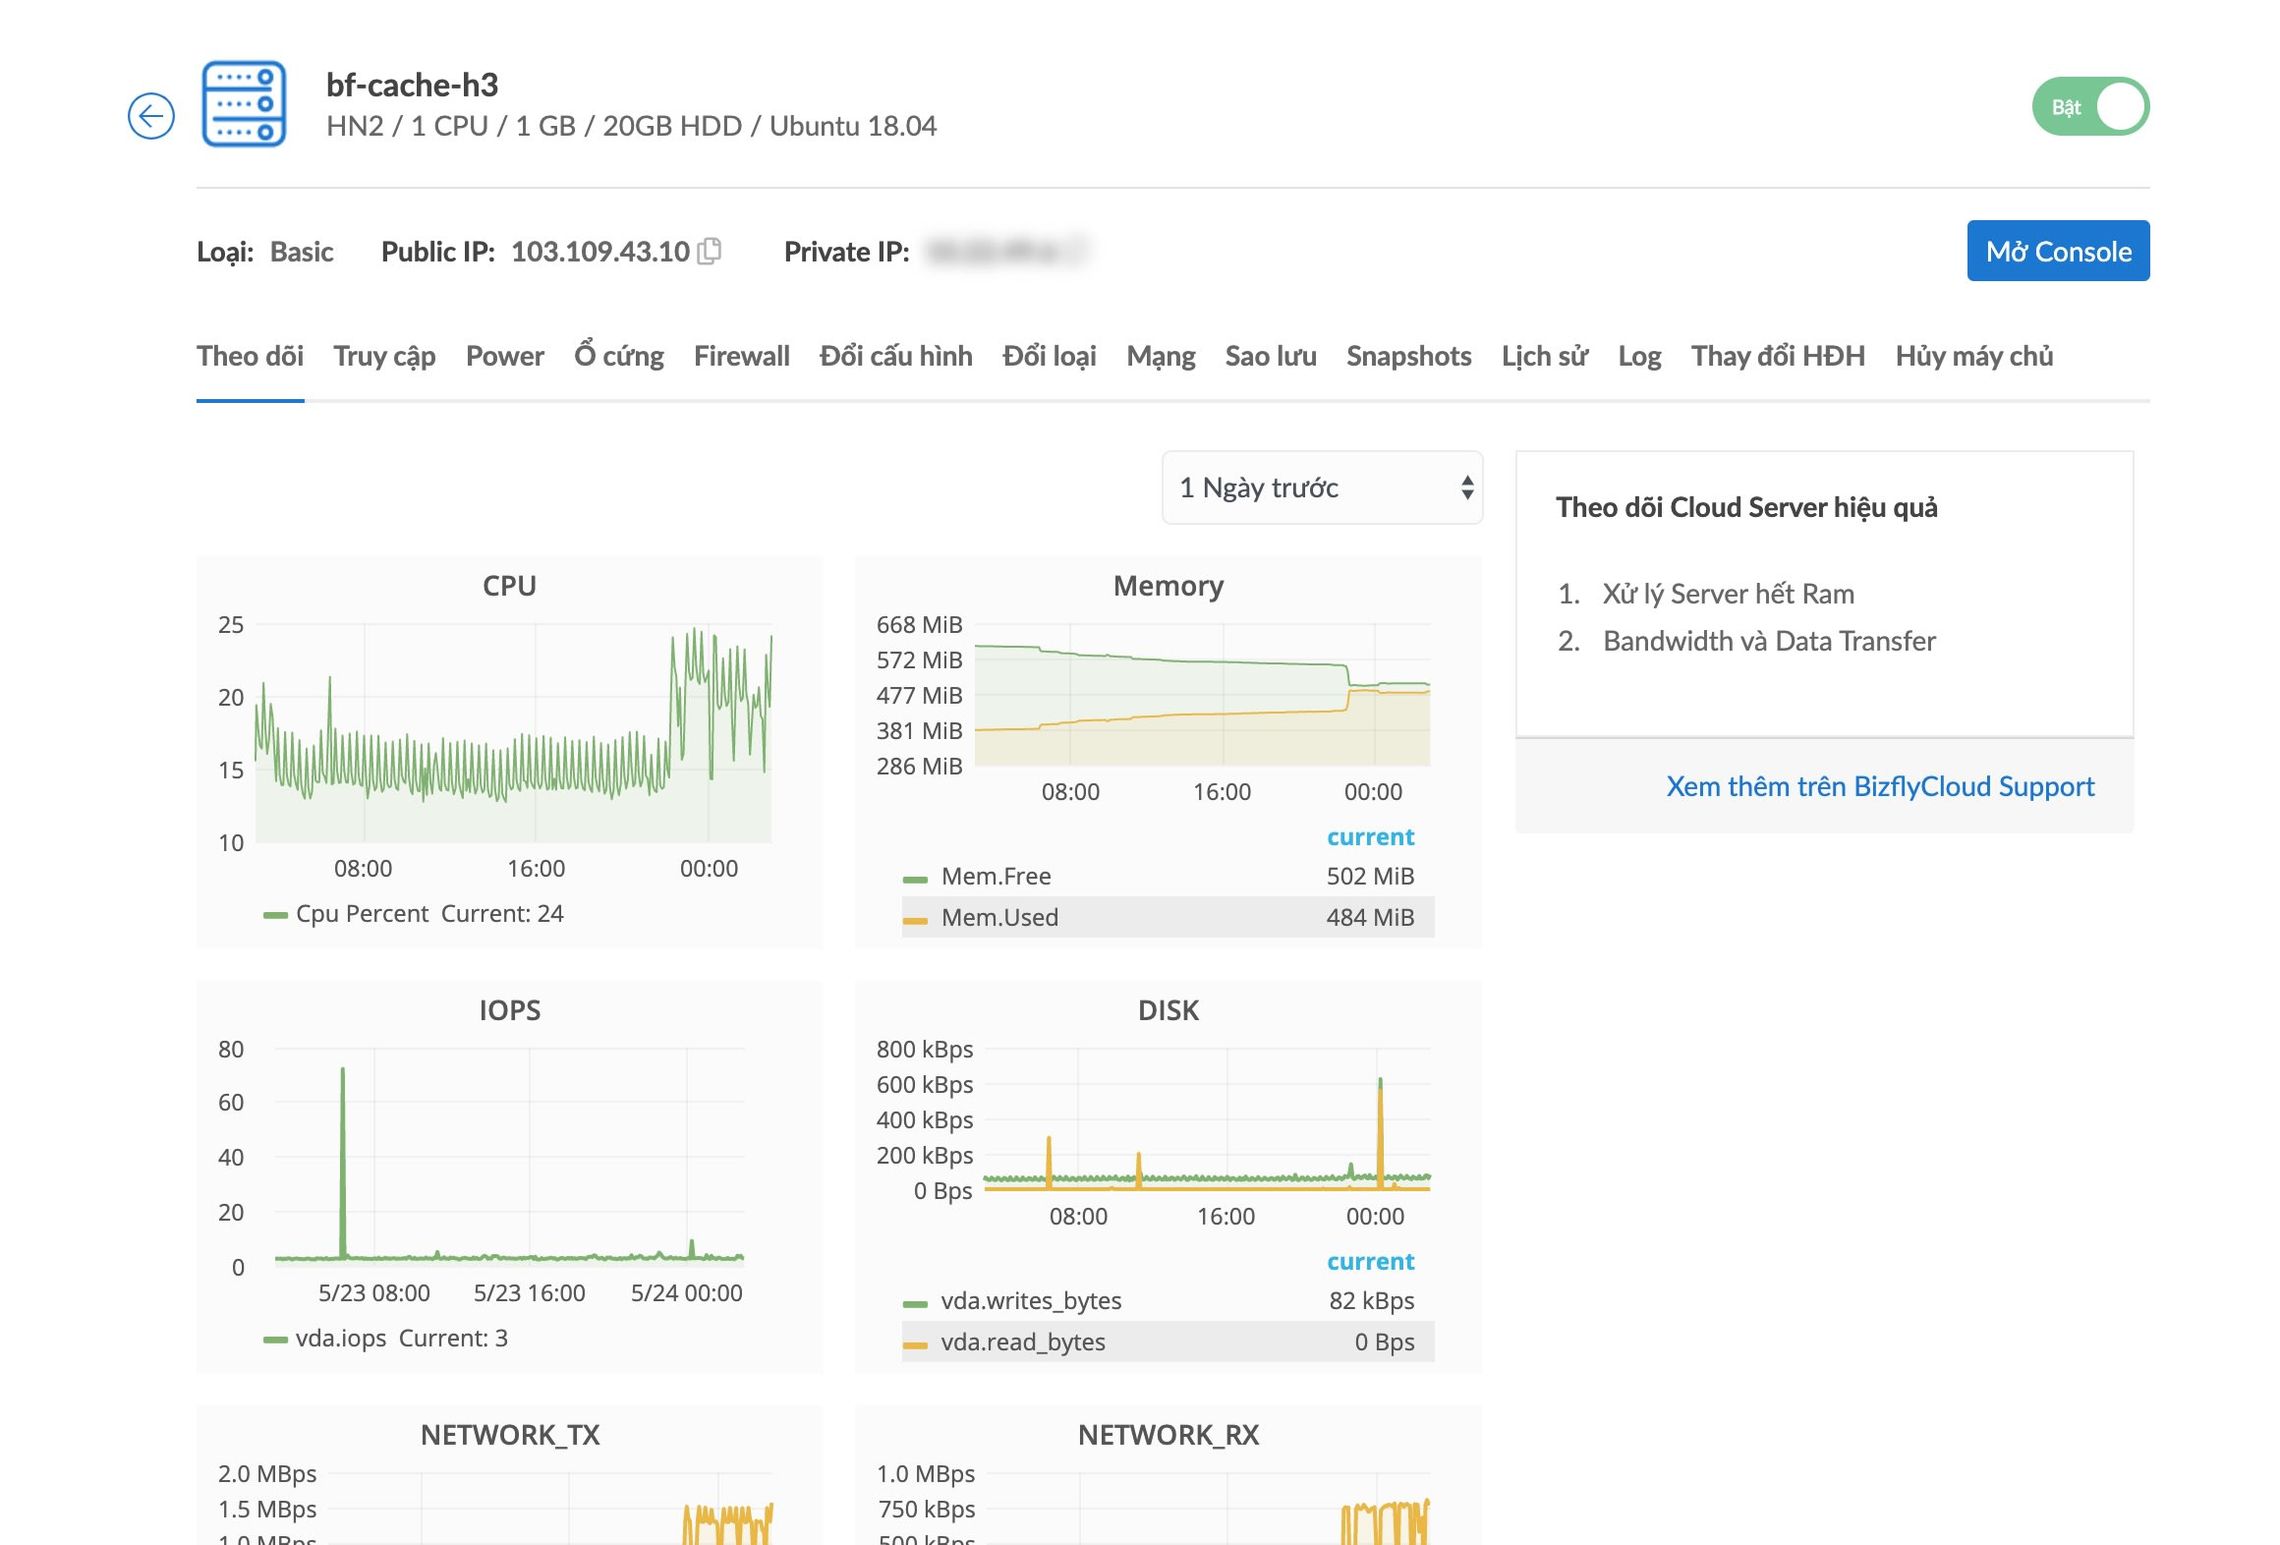Select the Firewall tab
Image resolution: width=2280 pixels, height=1545 pixels.
point(742,356)
